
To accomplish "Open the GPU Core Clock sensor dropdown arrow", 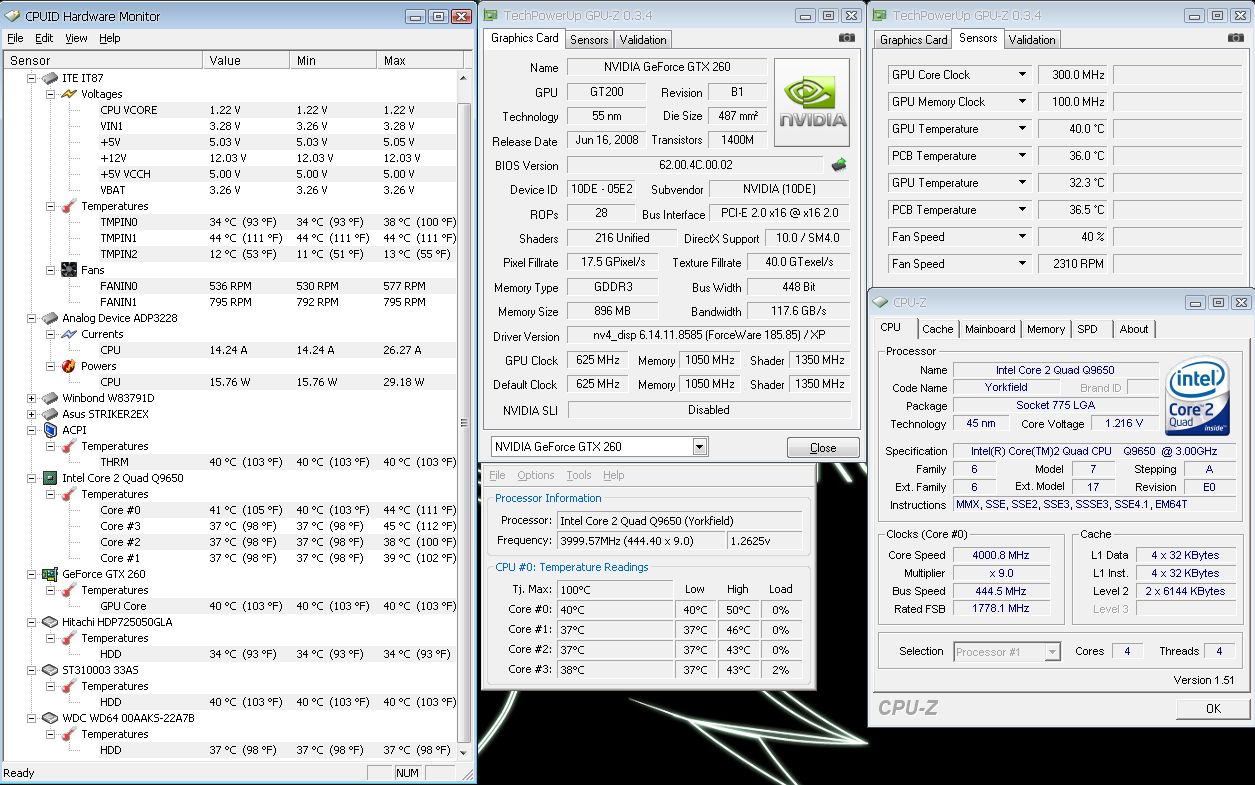I will (x=1022, y=75).
